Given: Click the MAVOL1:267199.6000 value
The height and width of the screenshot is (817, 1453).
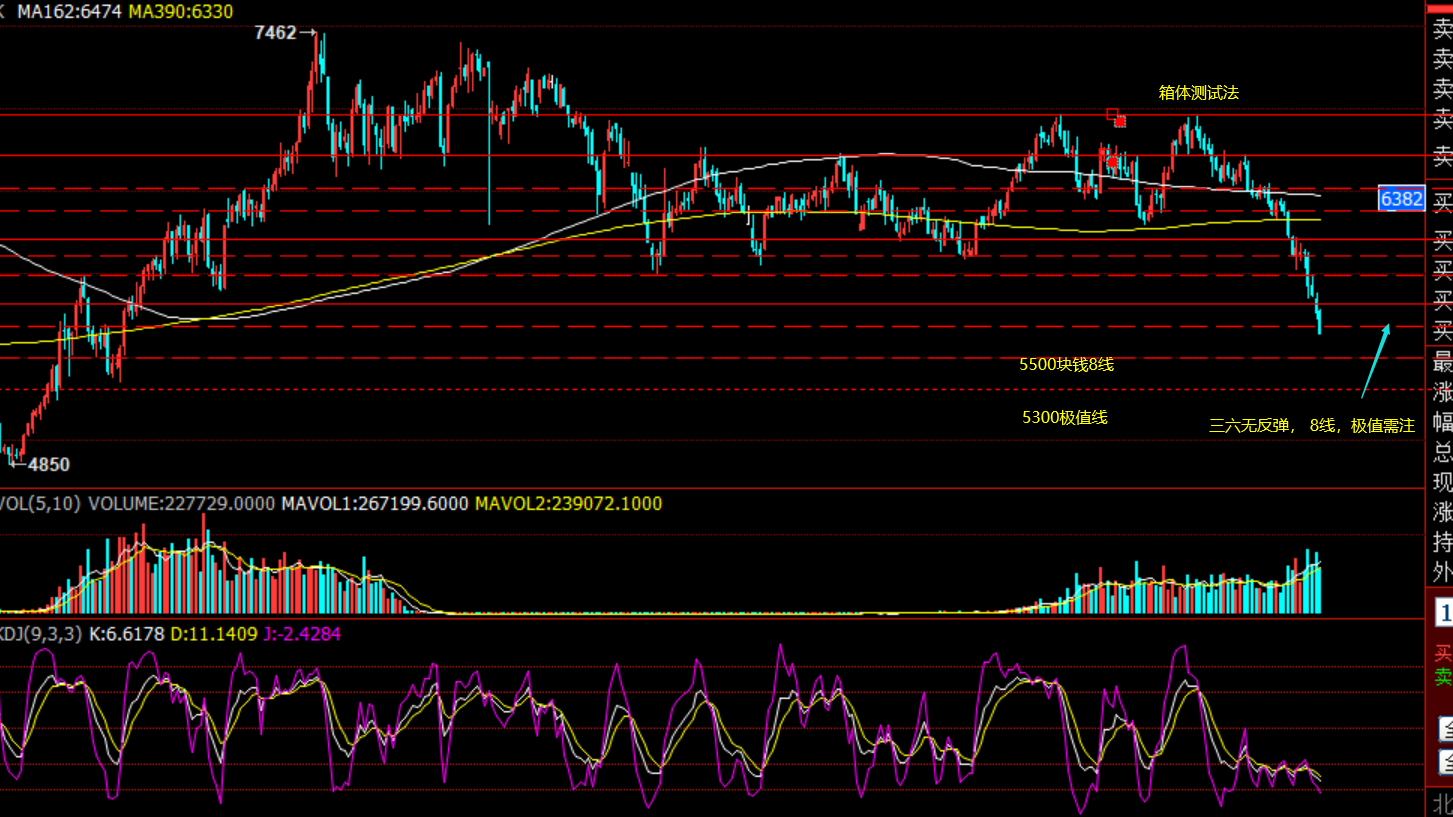Looking at the screenshot, I should pyautogui.click(x=374, y=503).
